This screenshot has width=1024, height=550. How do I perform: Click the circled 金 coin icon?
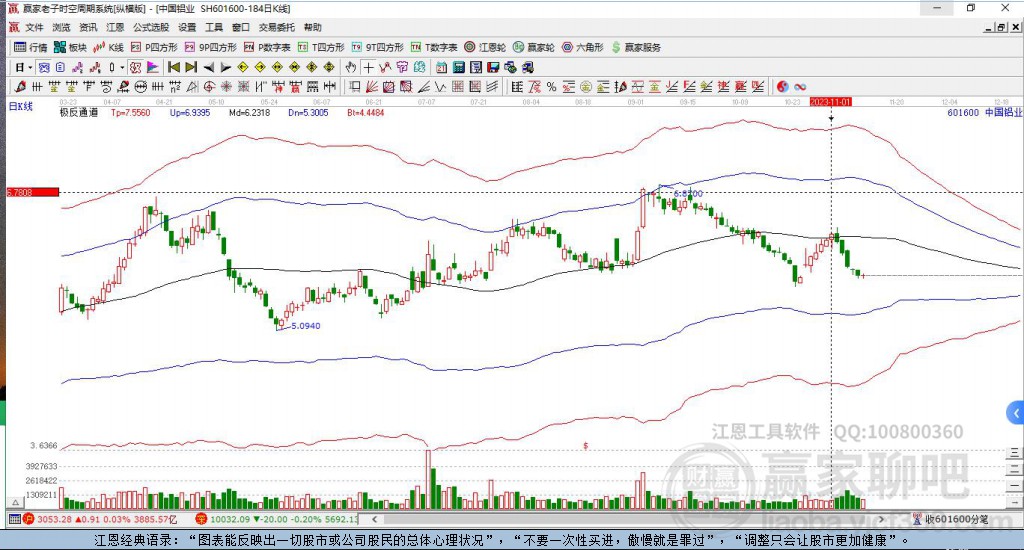[x=586, y=86]
